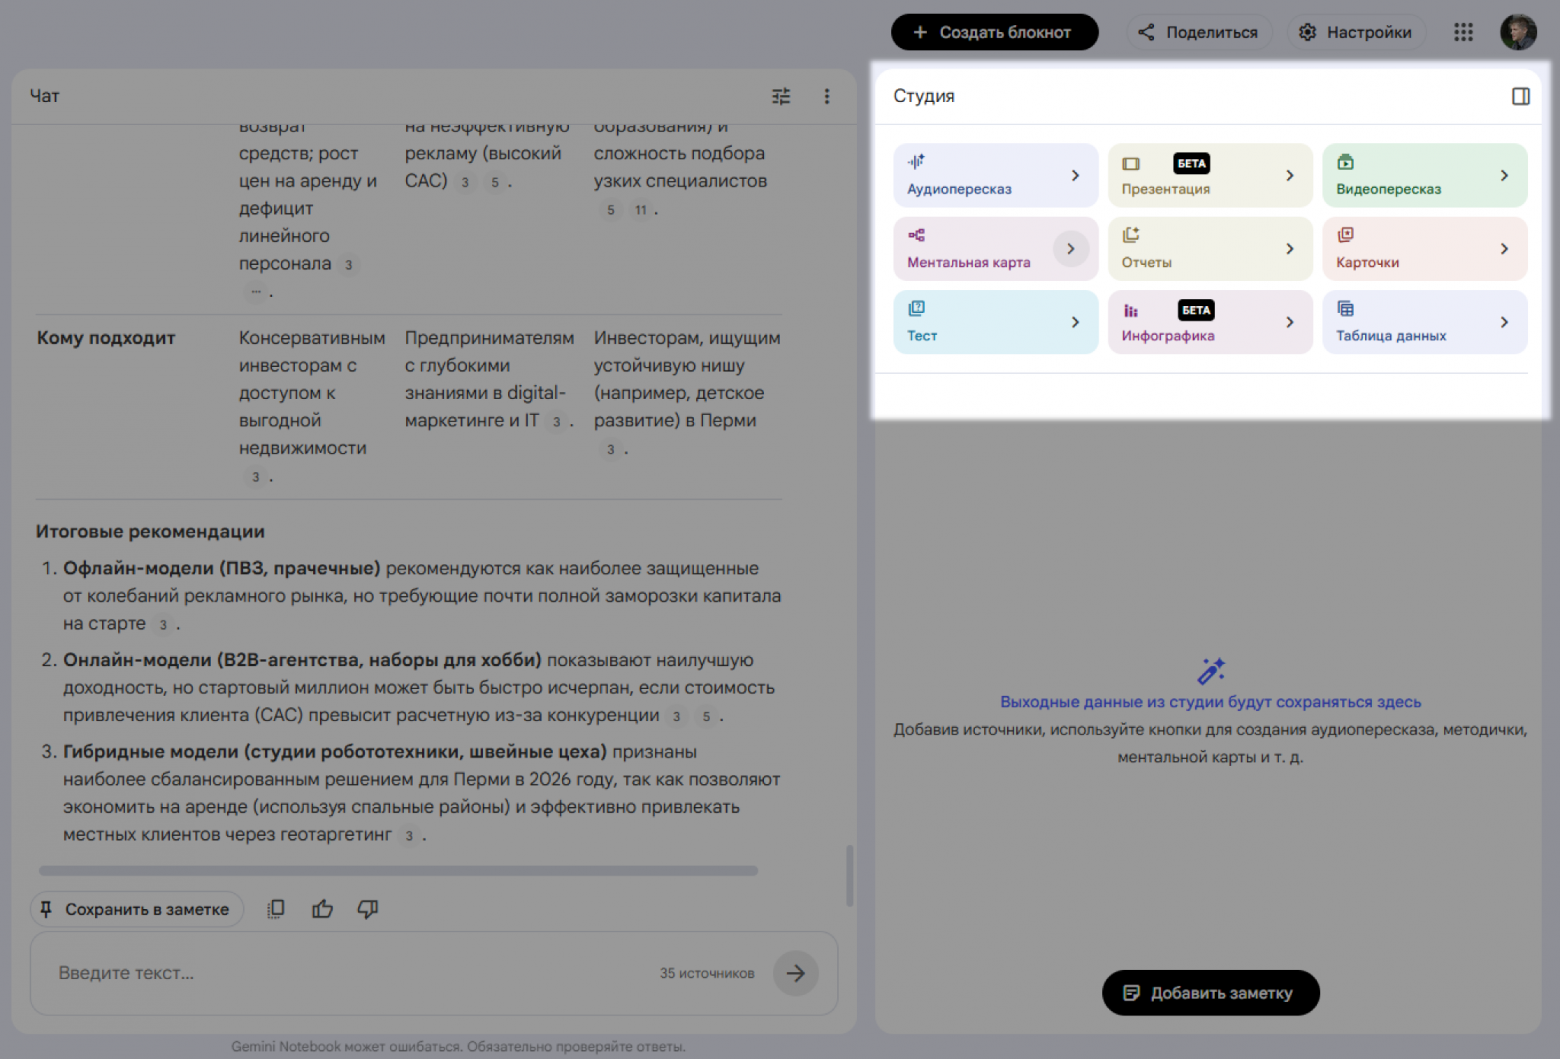Click the Infographic bar chart icon
Viewport: 1560px width, 1059px height.
click(x=1131, y=310)
